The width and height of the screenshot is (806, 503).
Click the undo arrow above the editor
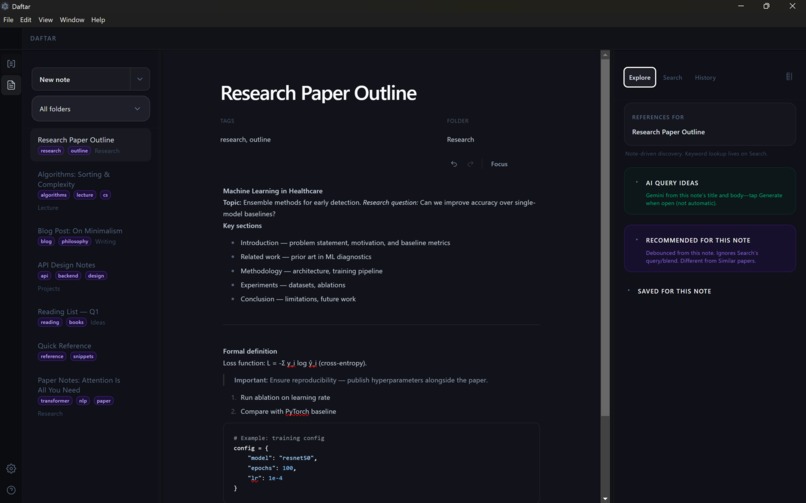coord(454,164)
